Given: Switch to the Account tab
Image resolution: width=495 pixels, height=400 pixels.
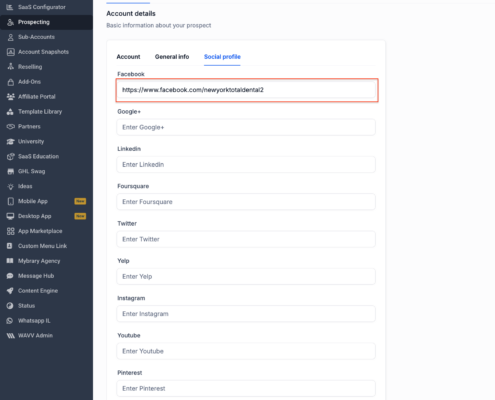Looking at the screenshot, I should coord(128,57).
